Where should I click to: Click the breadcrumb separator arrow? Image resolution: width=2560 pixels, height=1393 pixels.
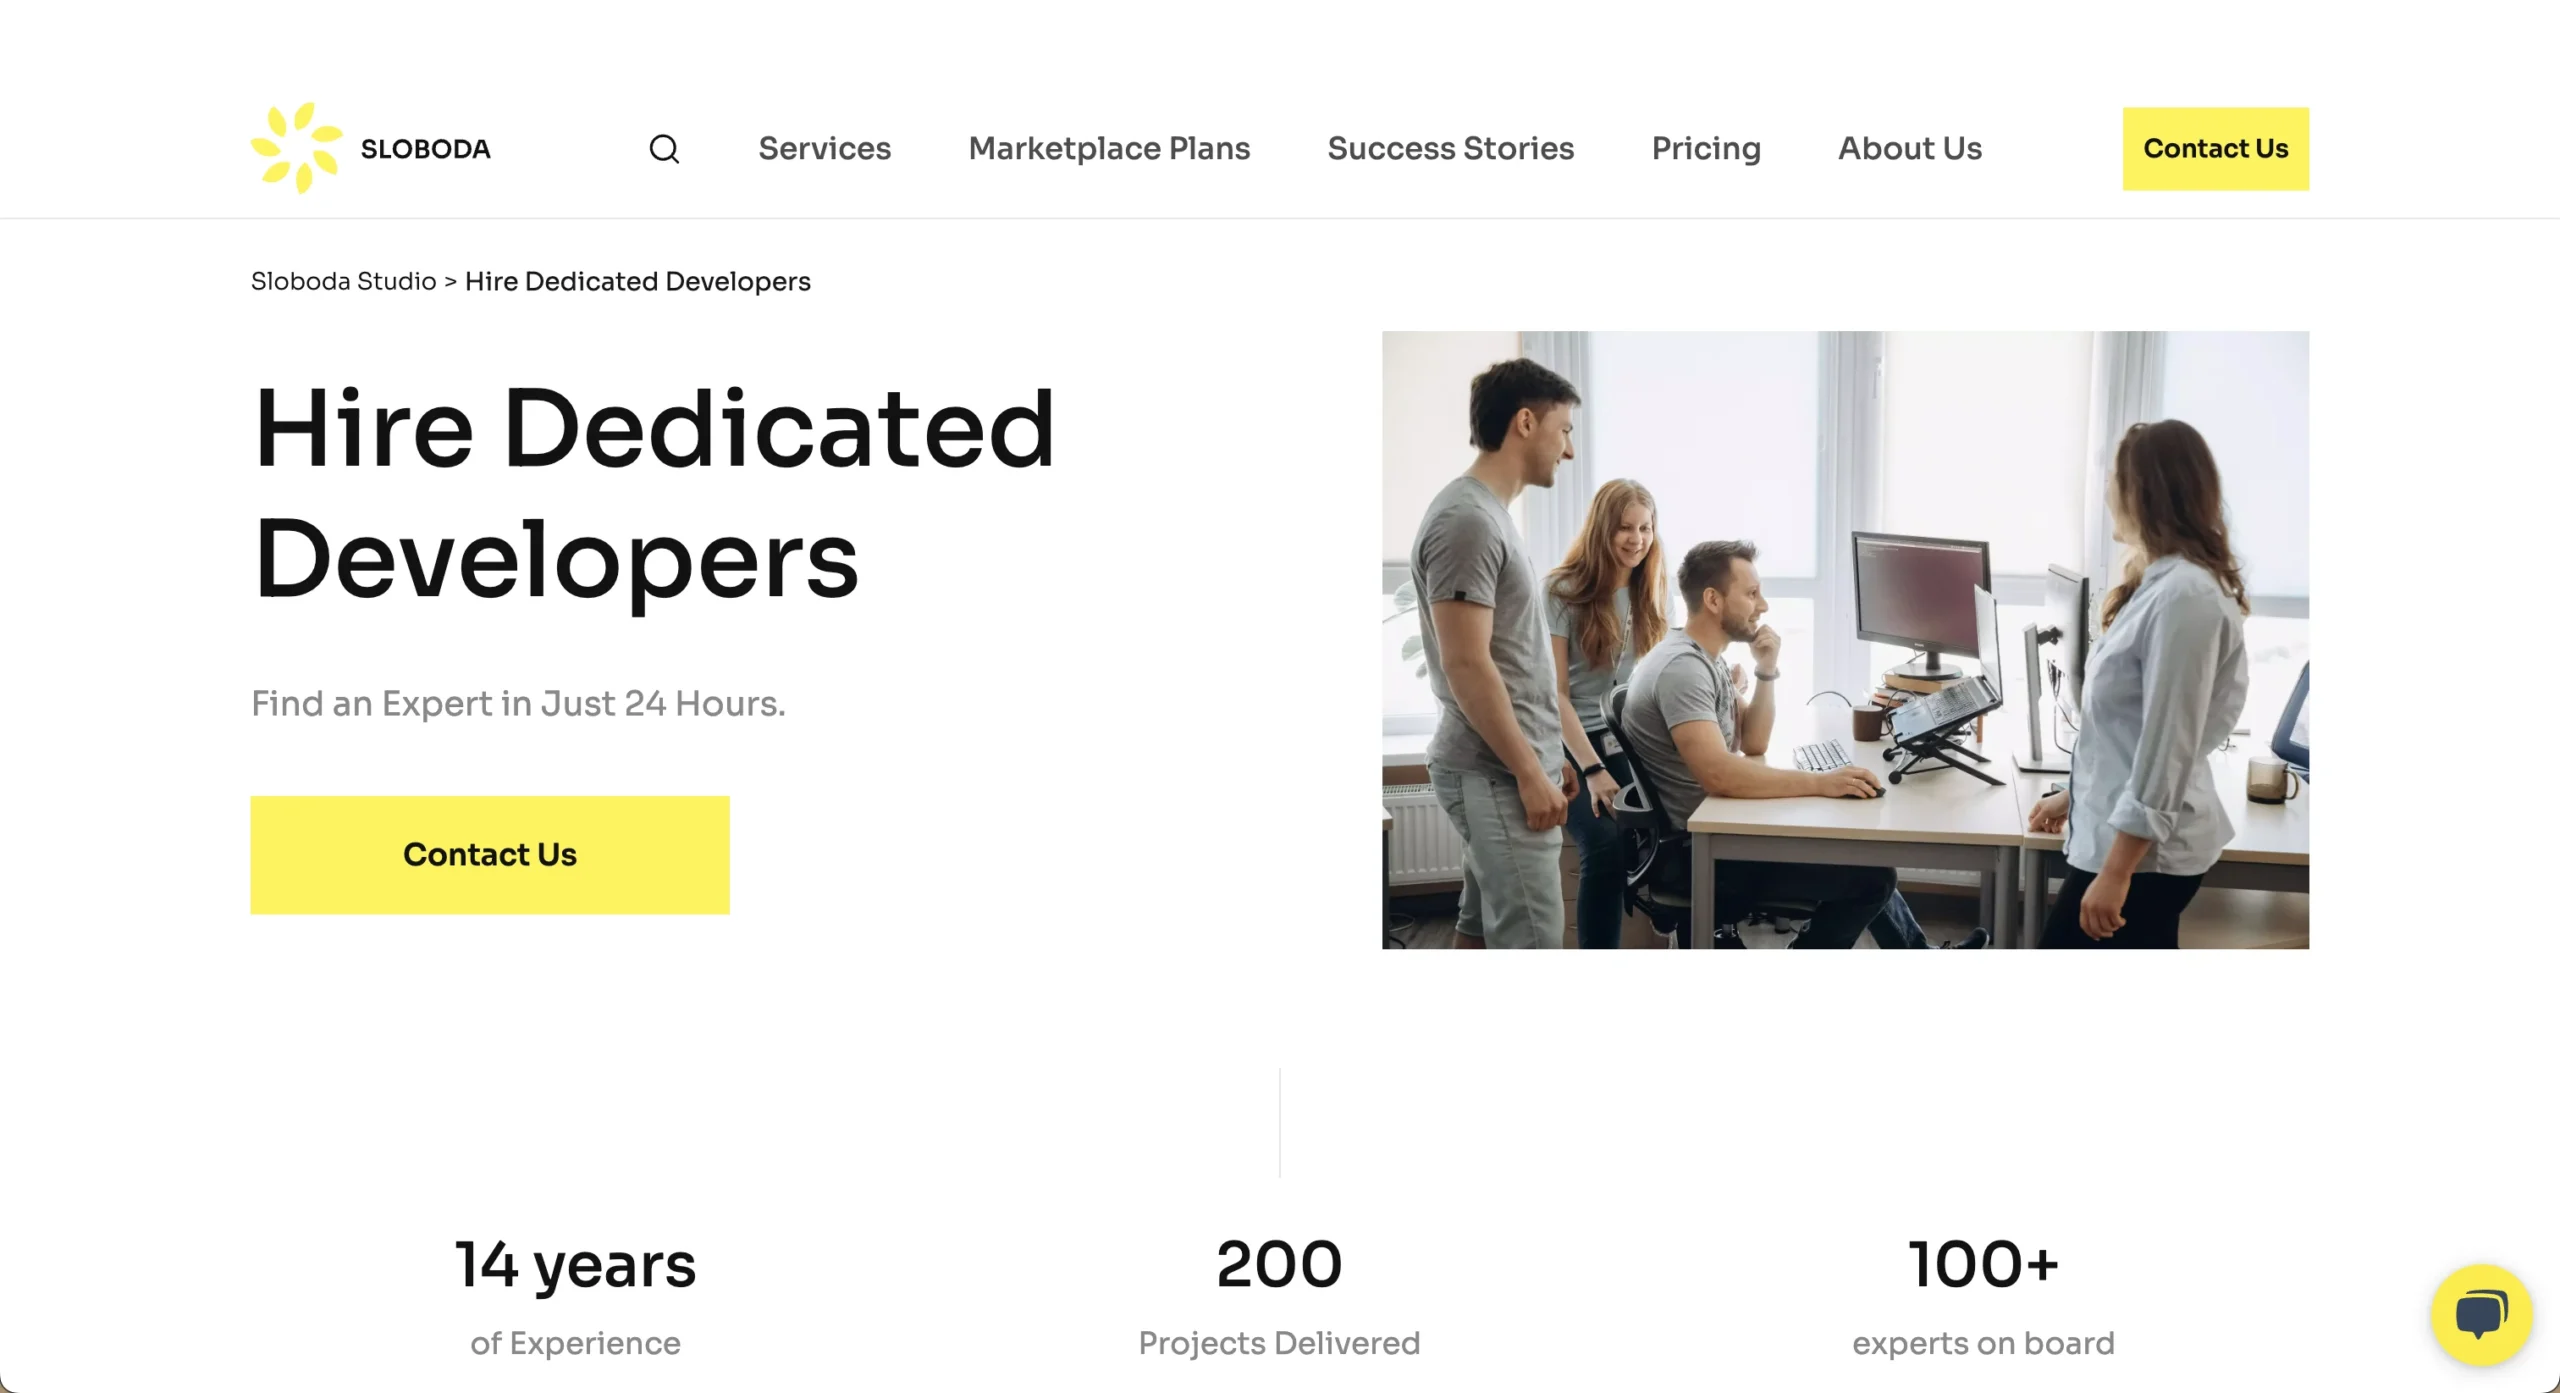point(450,282)
